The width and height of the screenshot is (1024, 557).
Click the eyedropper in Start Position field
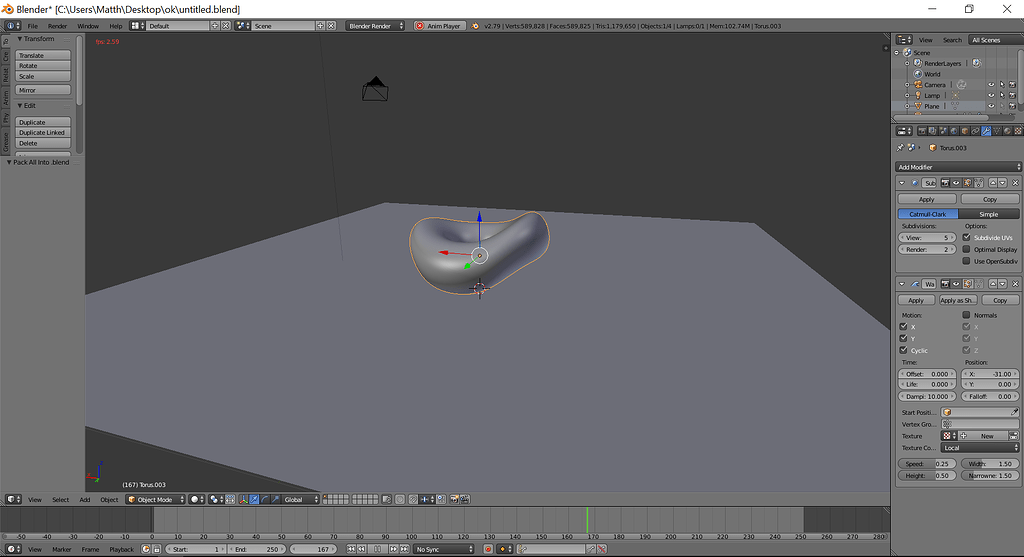pyautogui.click(x=1014, y=412)
